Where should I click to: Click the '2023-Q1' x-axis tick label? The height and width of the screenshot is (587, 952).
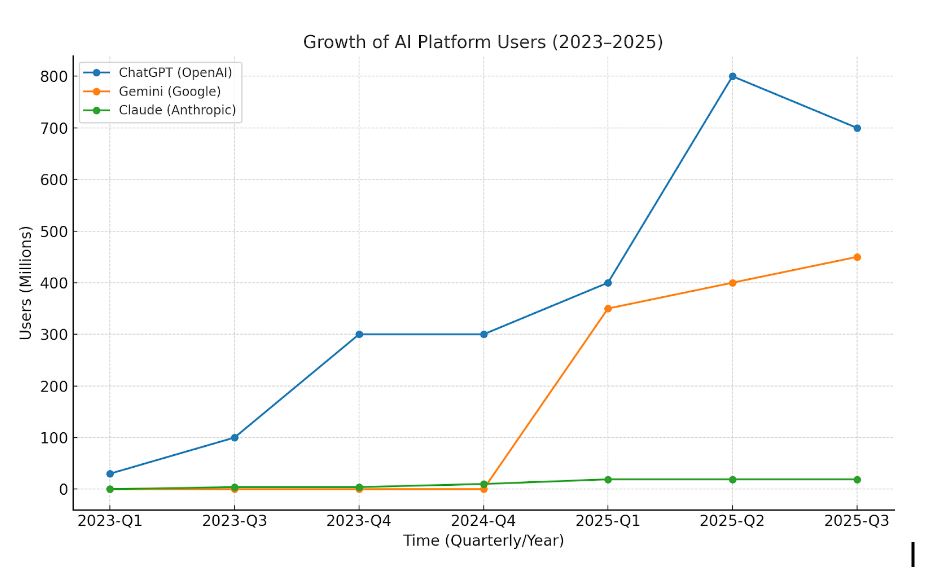coord(110,521)
